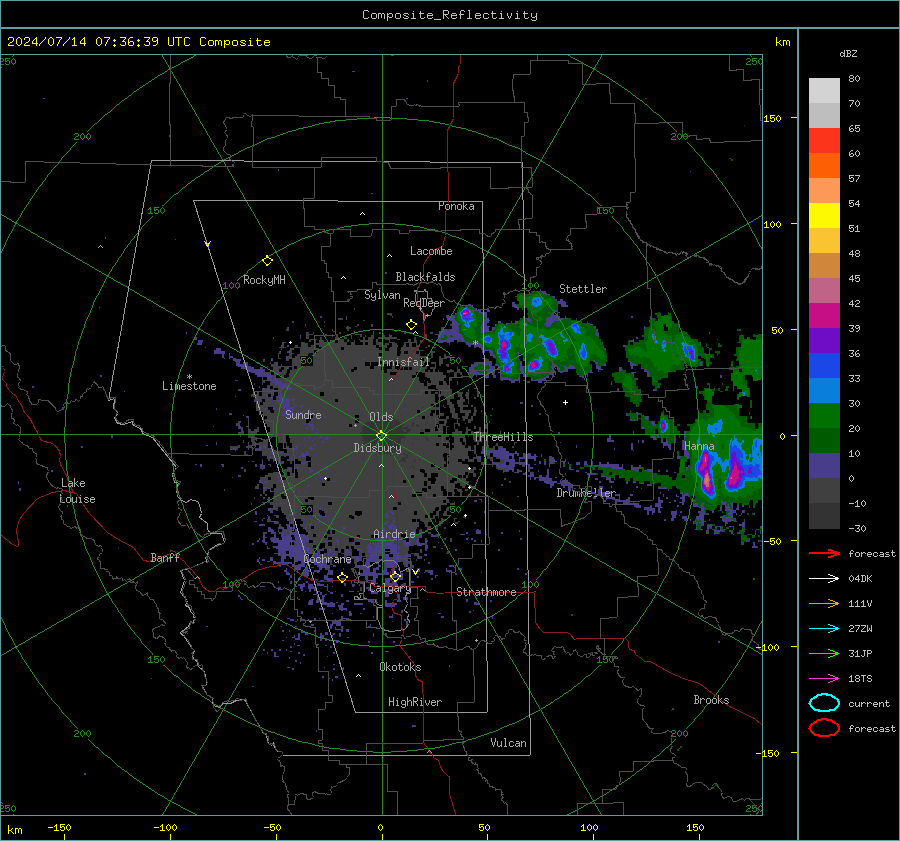The width and height of the screenshot is (900, 841).
Task: Click the Strathmore label
Action: click(x=486, y=592)
